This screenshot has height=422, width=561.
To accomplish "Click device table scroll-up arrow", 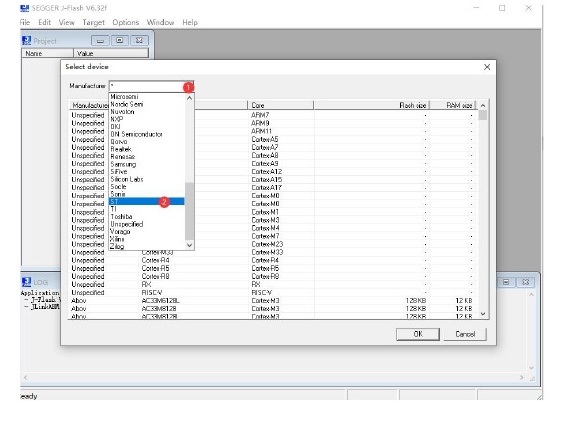I will coord(483,105).
